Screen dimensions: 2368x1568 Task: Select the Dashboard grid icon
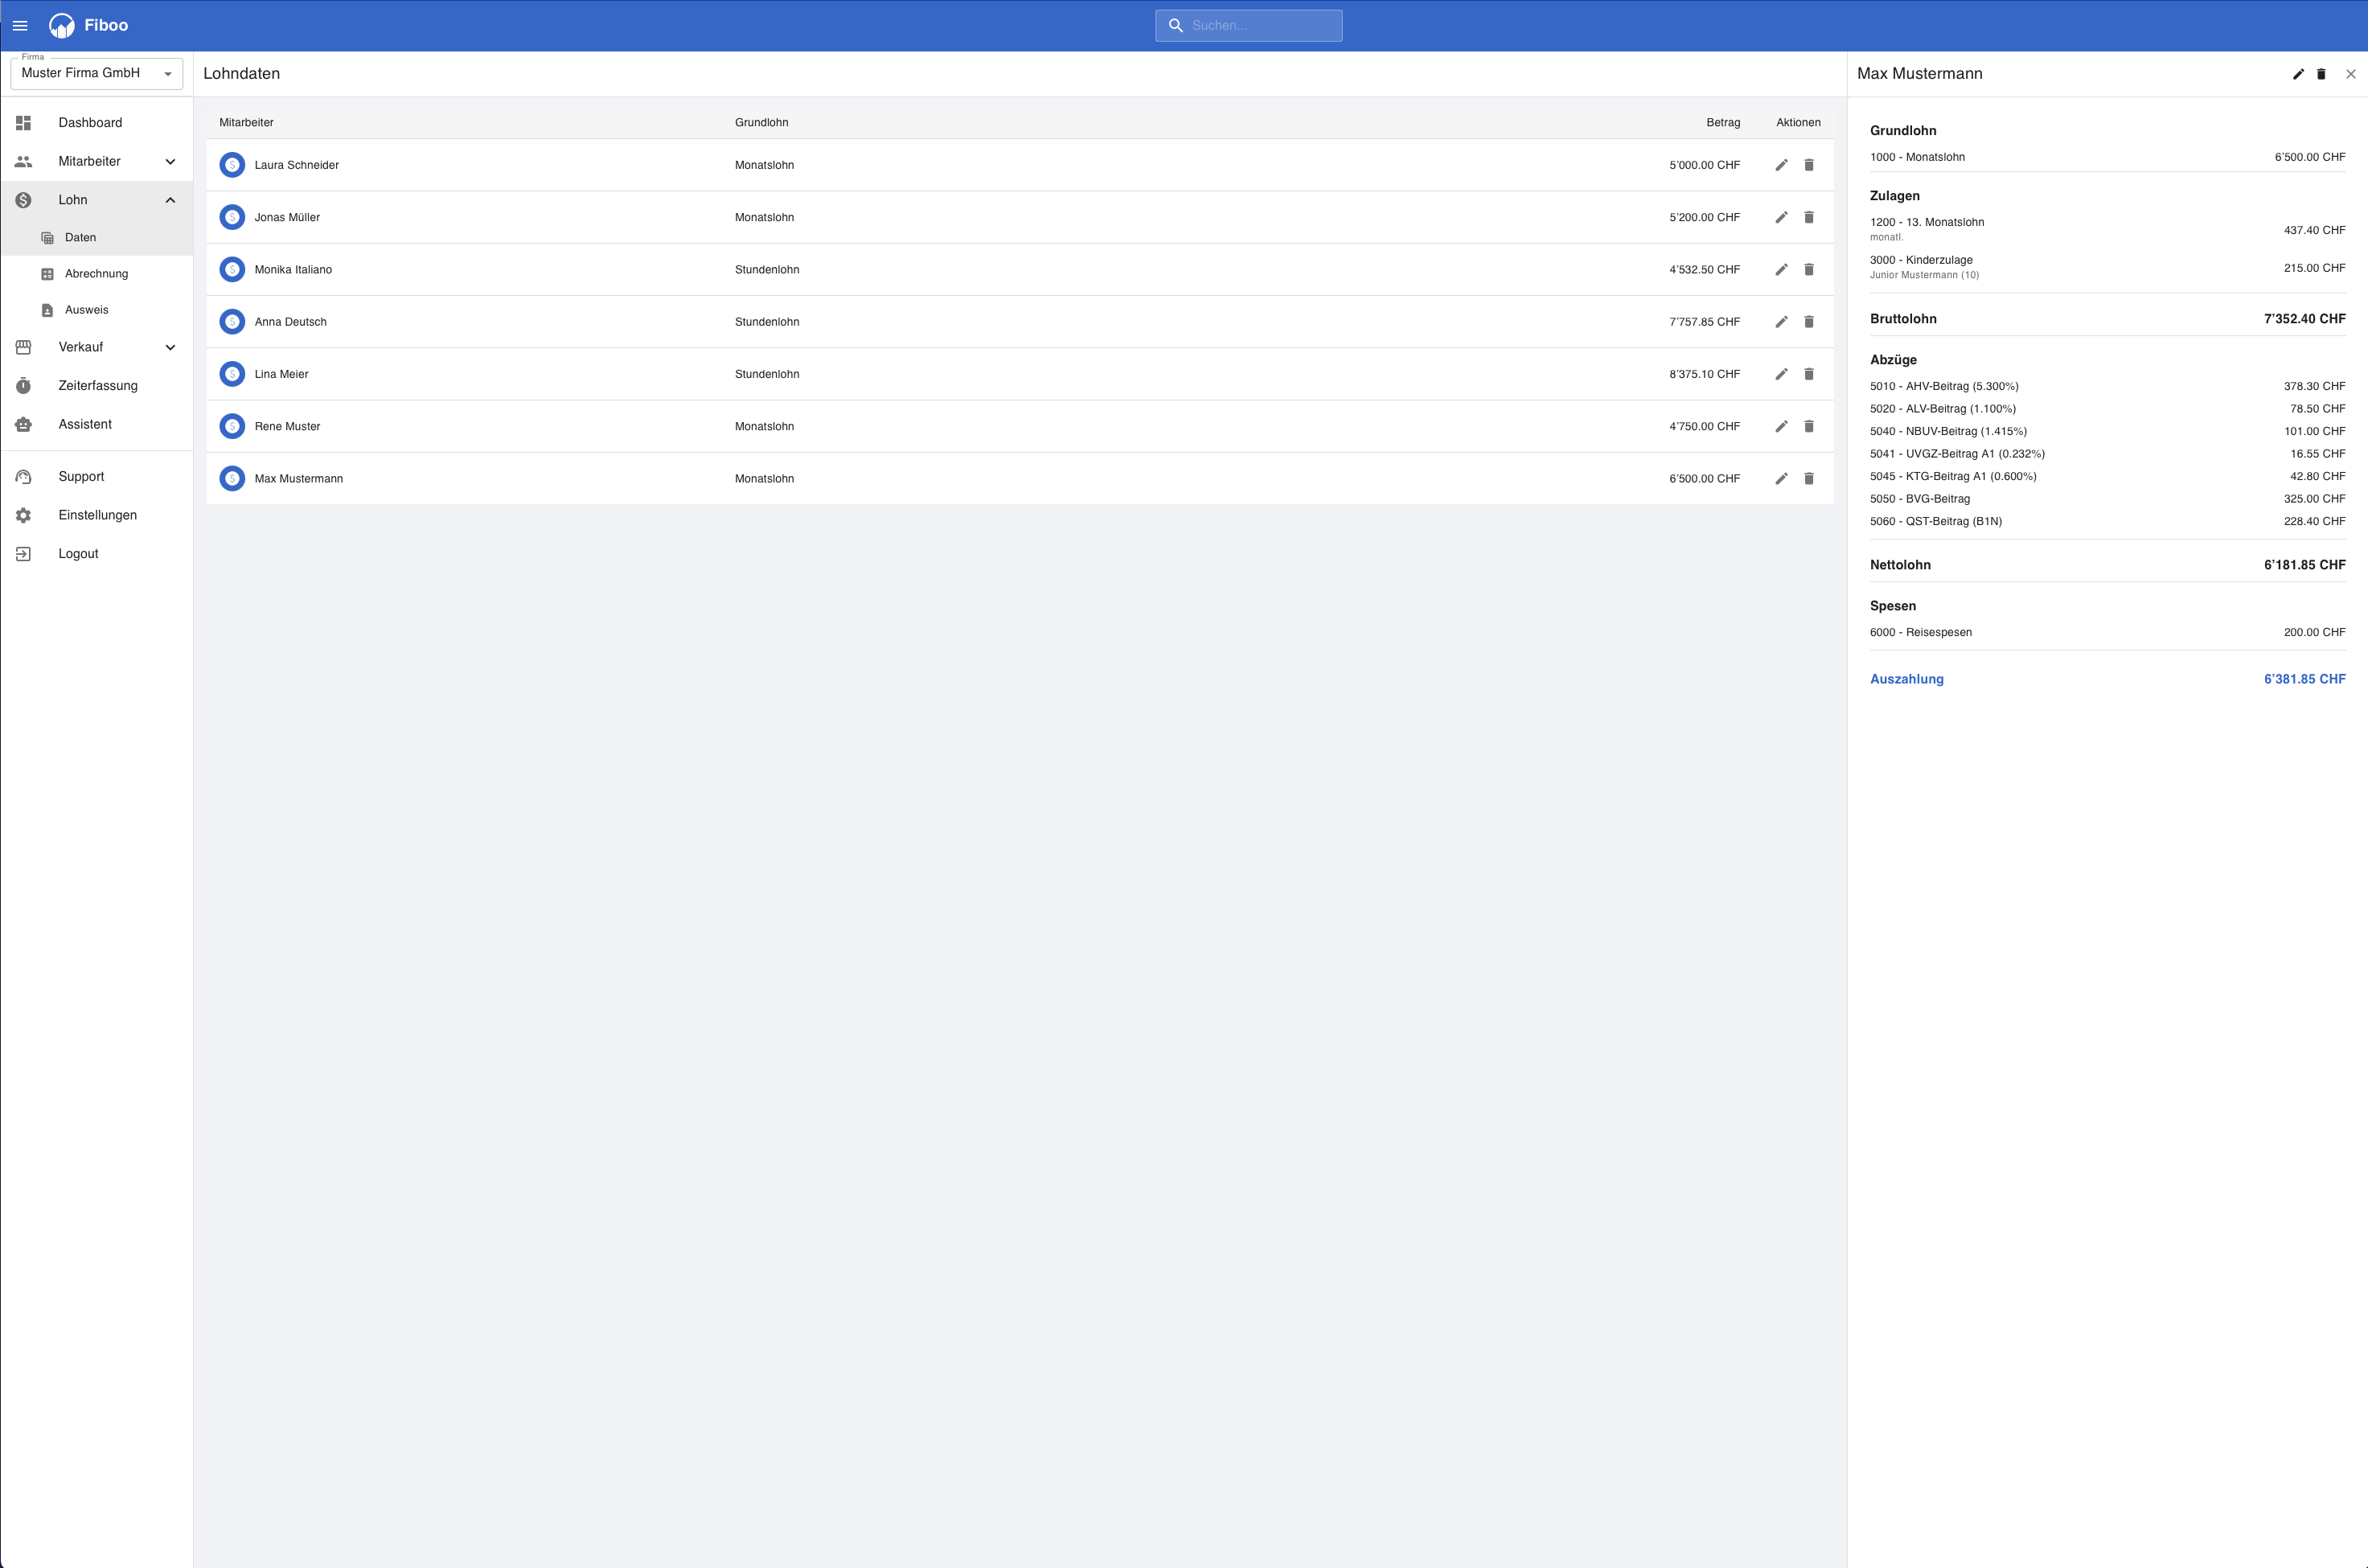click(x=24, y=122)
